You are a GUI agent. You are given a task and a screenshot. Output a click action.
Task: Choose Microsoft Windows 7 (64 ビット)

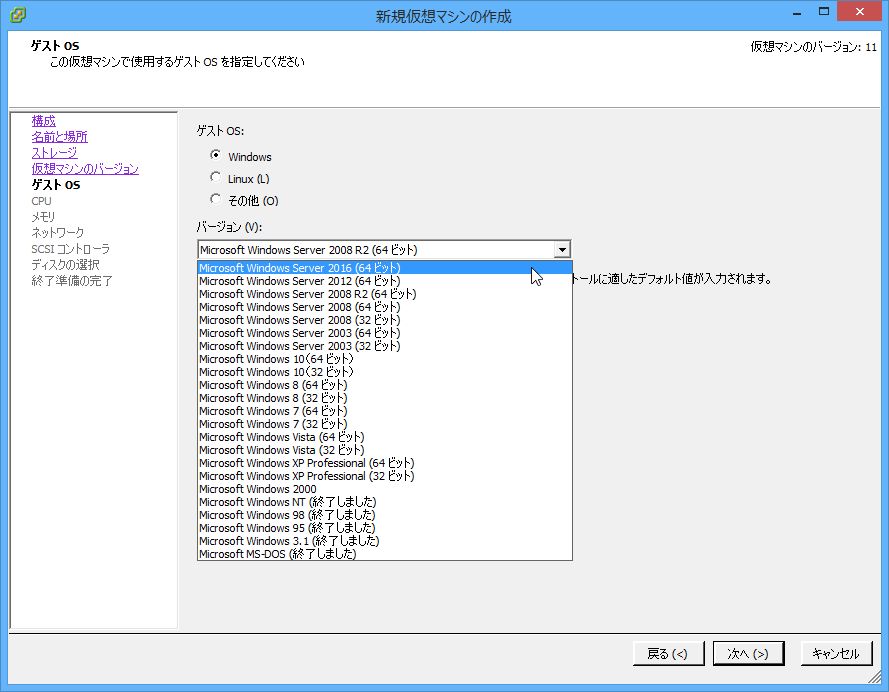[x=384, y=411]
